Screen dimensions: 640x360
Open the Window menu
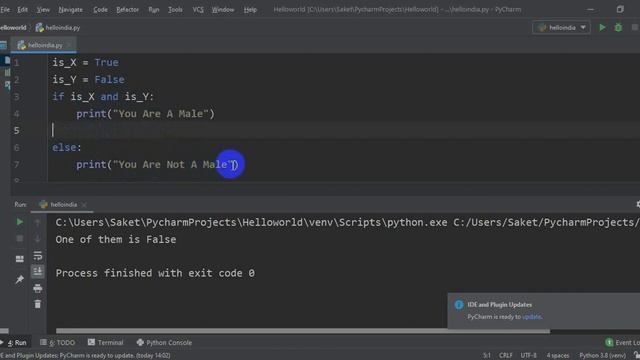[223, 9]
